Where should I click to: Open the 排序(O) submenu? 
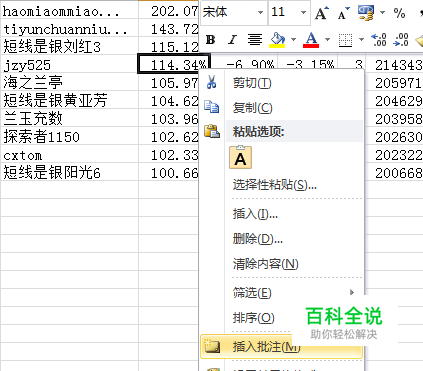coord(253,318)
